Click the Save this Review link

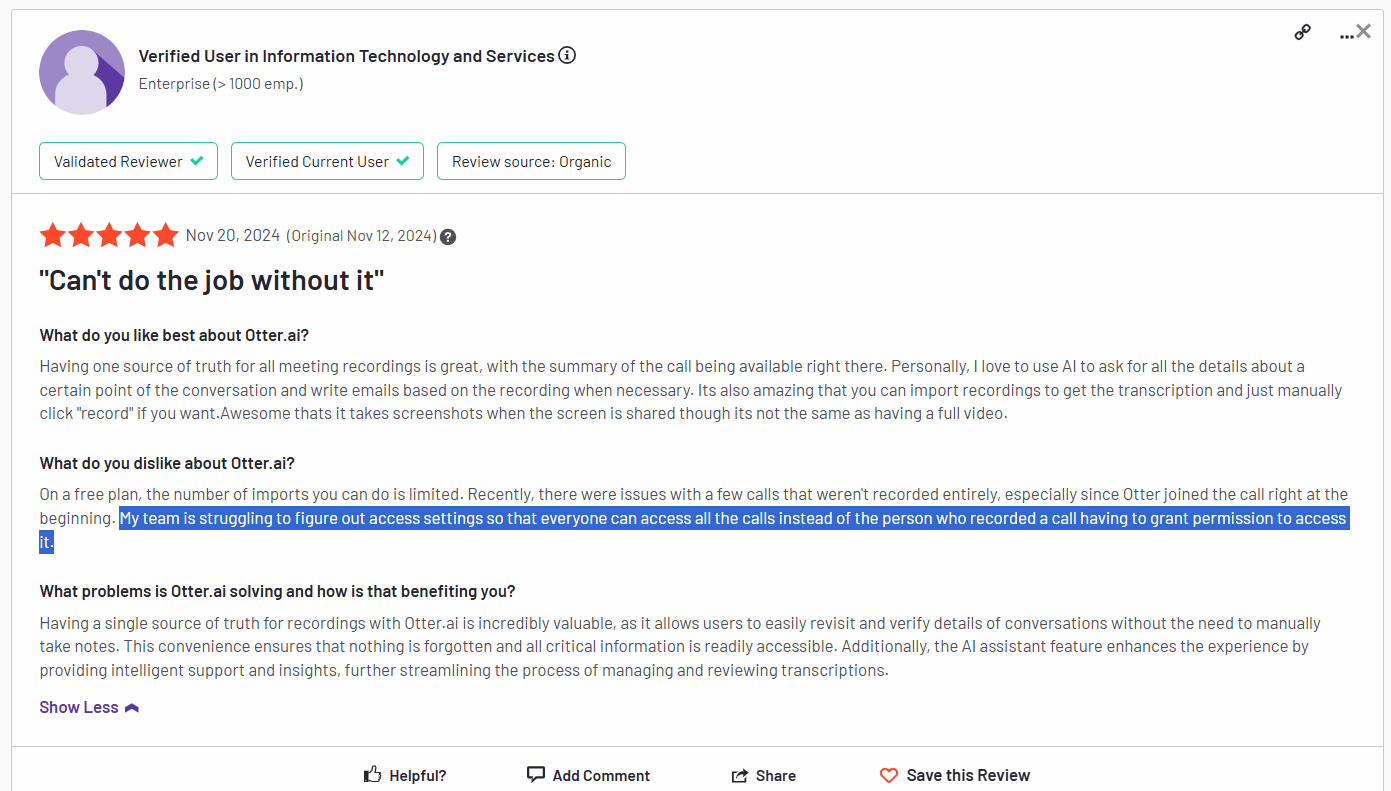968,775
